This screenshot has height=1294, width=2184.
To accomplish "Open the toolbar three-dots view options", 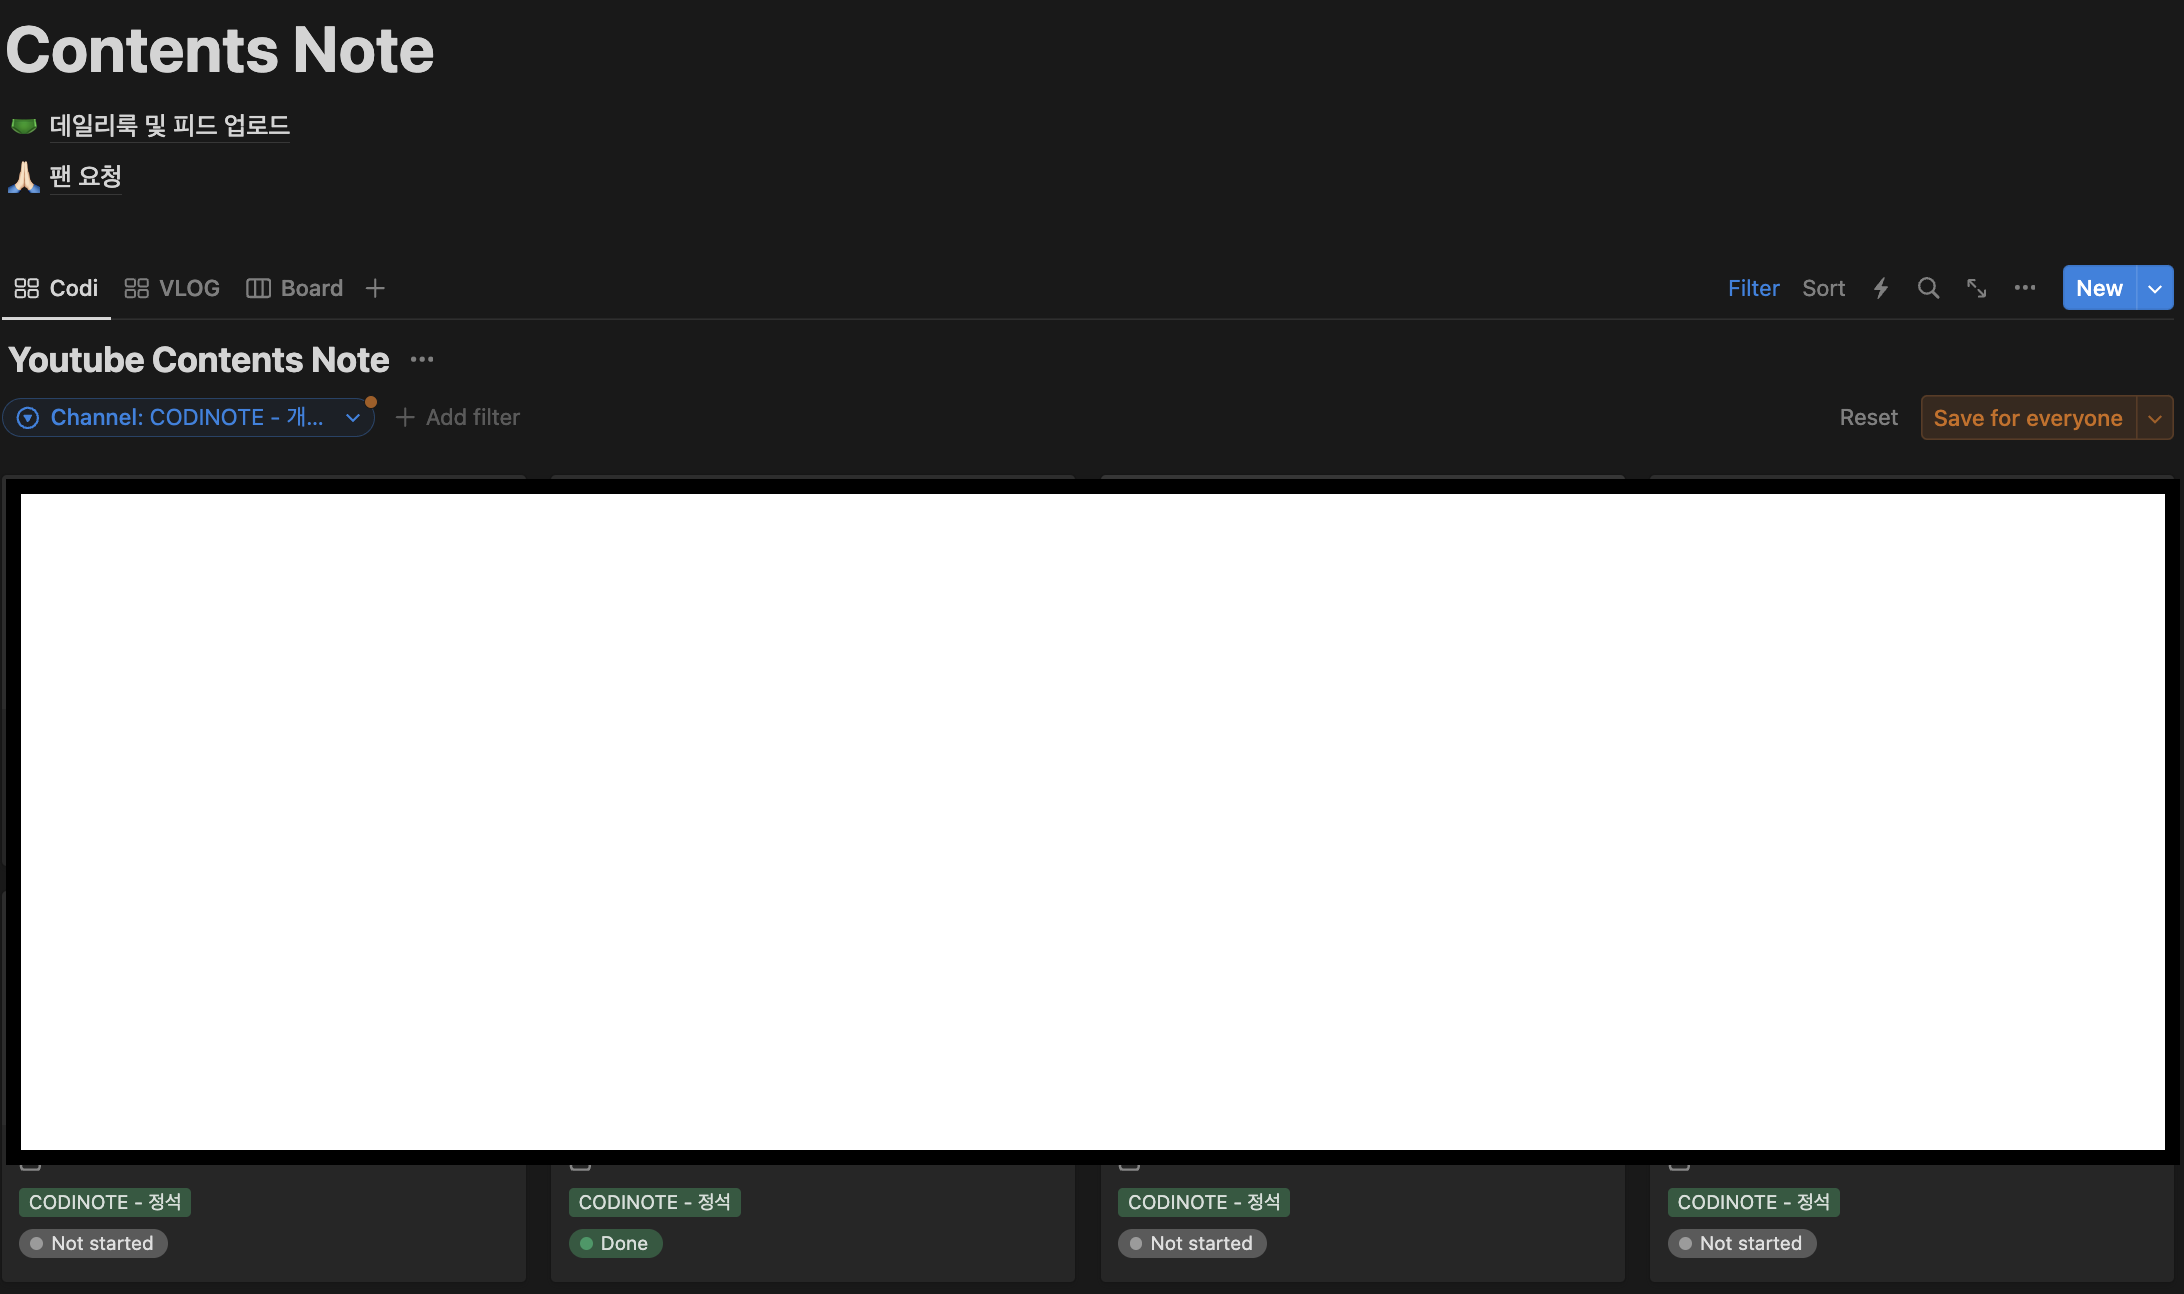I will (x=2025, y=288).
